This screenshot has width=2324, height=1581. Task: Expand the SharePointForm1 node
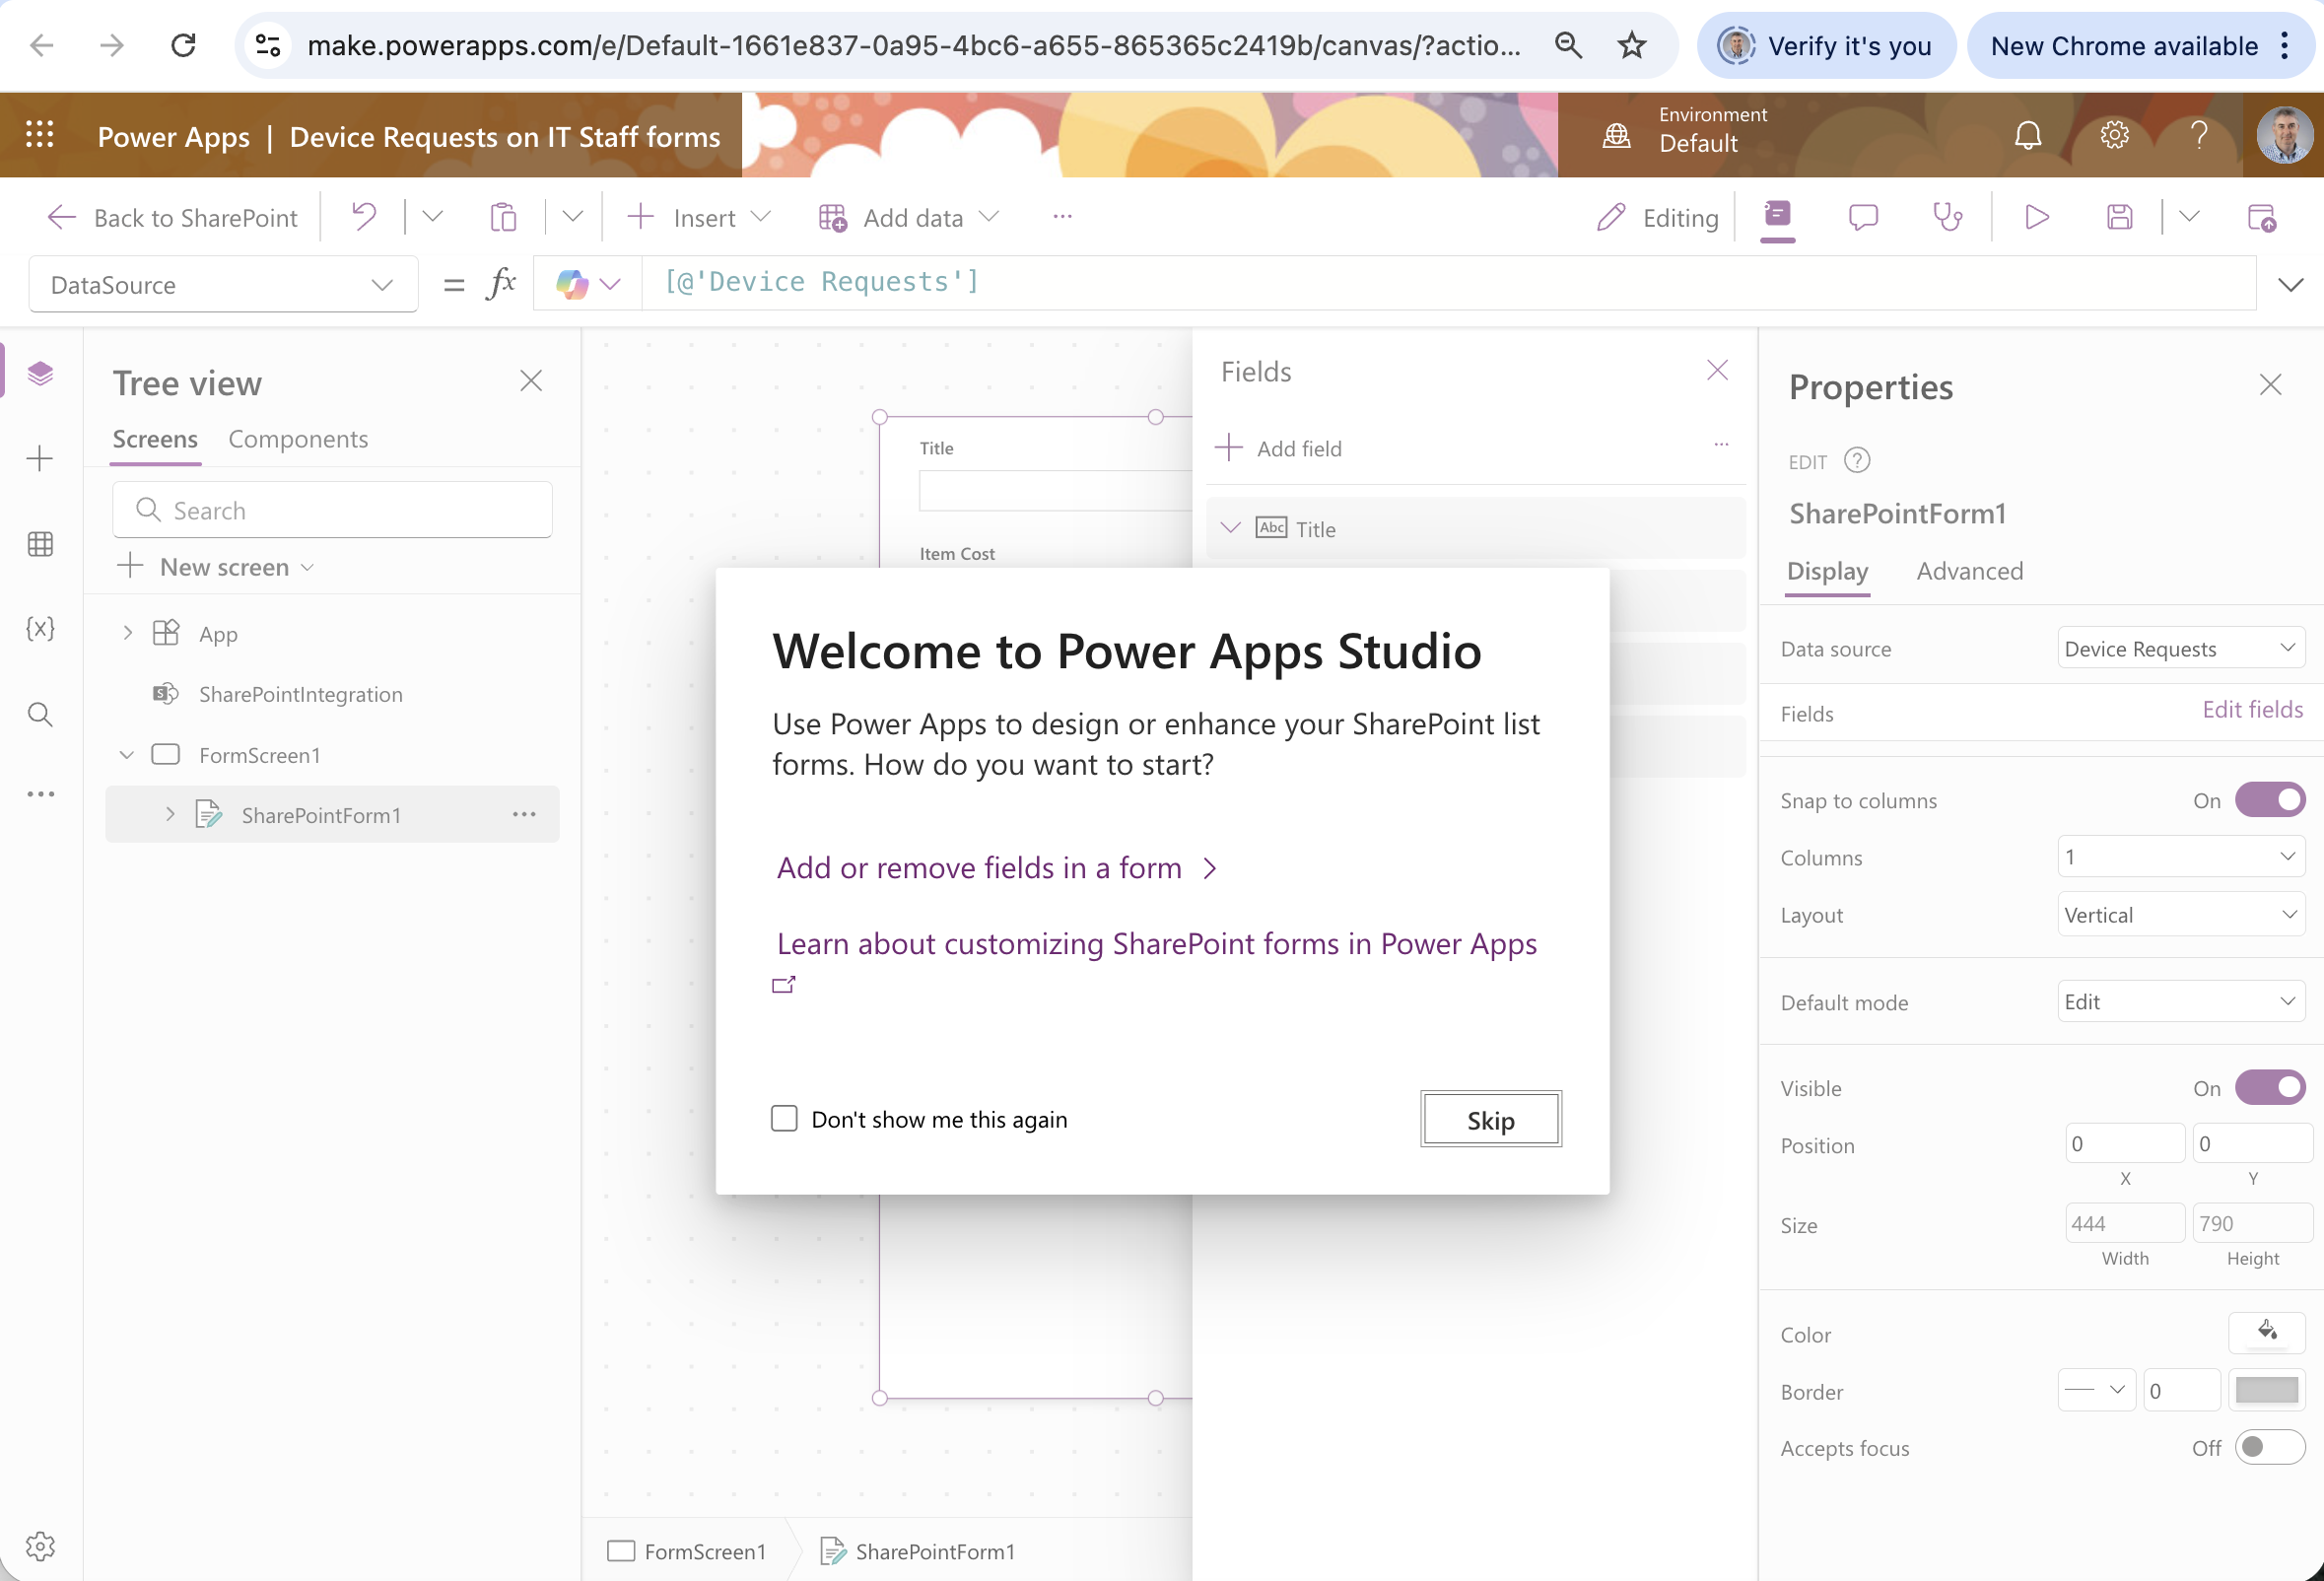click(170, 814)
